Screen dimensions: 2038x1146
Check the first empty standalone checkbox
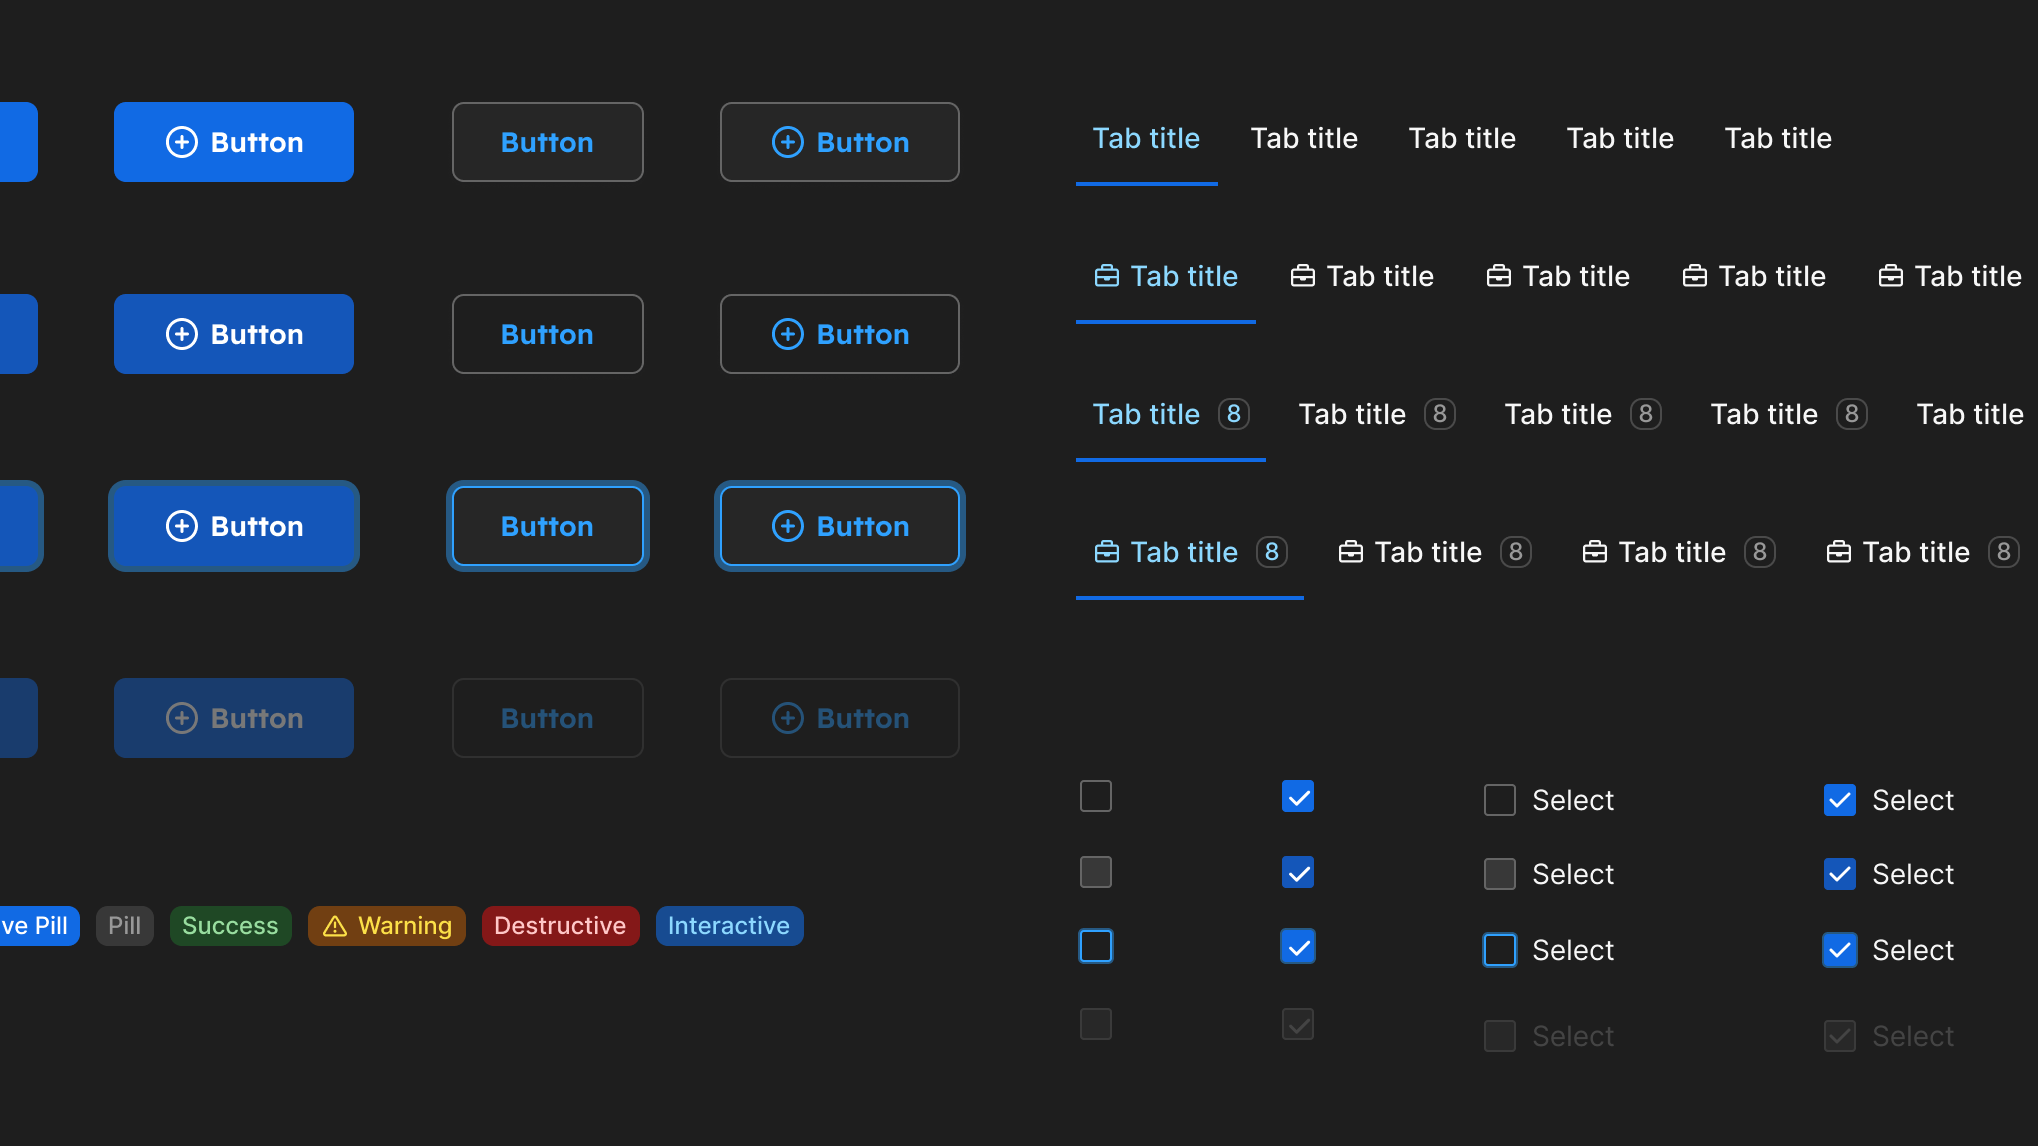point(1095,796)
